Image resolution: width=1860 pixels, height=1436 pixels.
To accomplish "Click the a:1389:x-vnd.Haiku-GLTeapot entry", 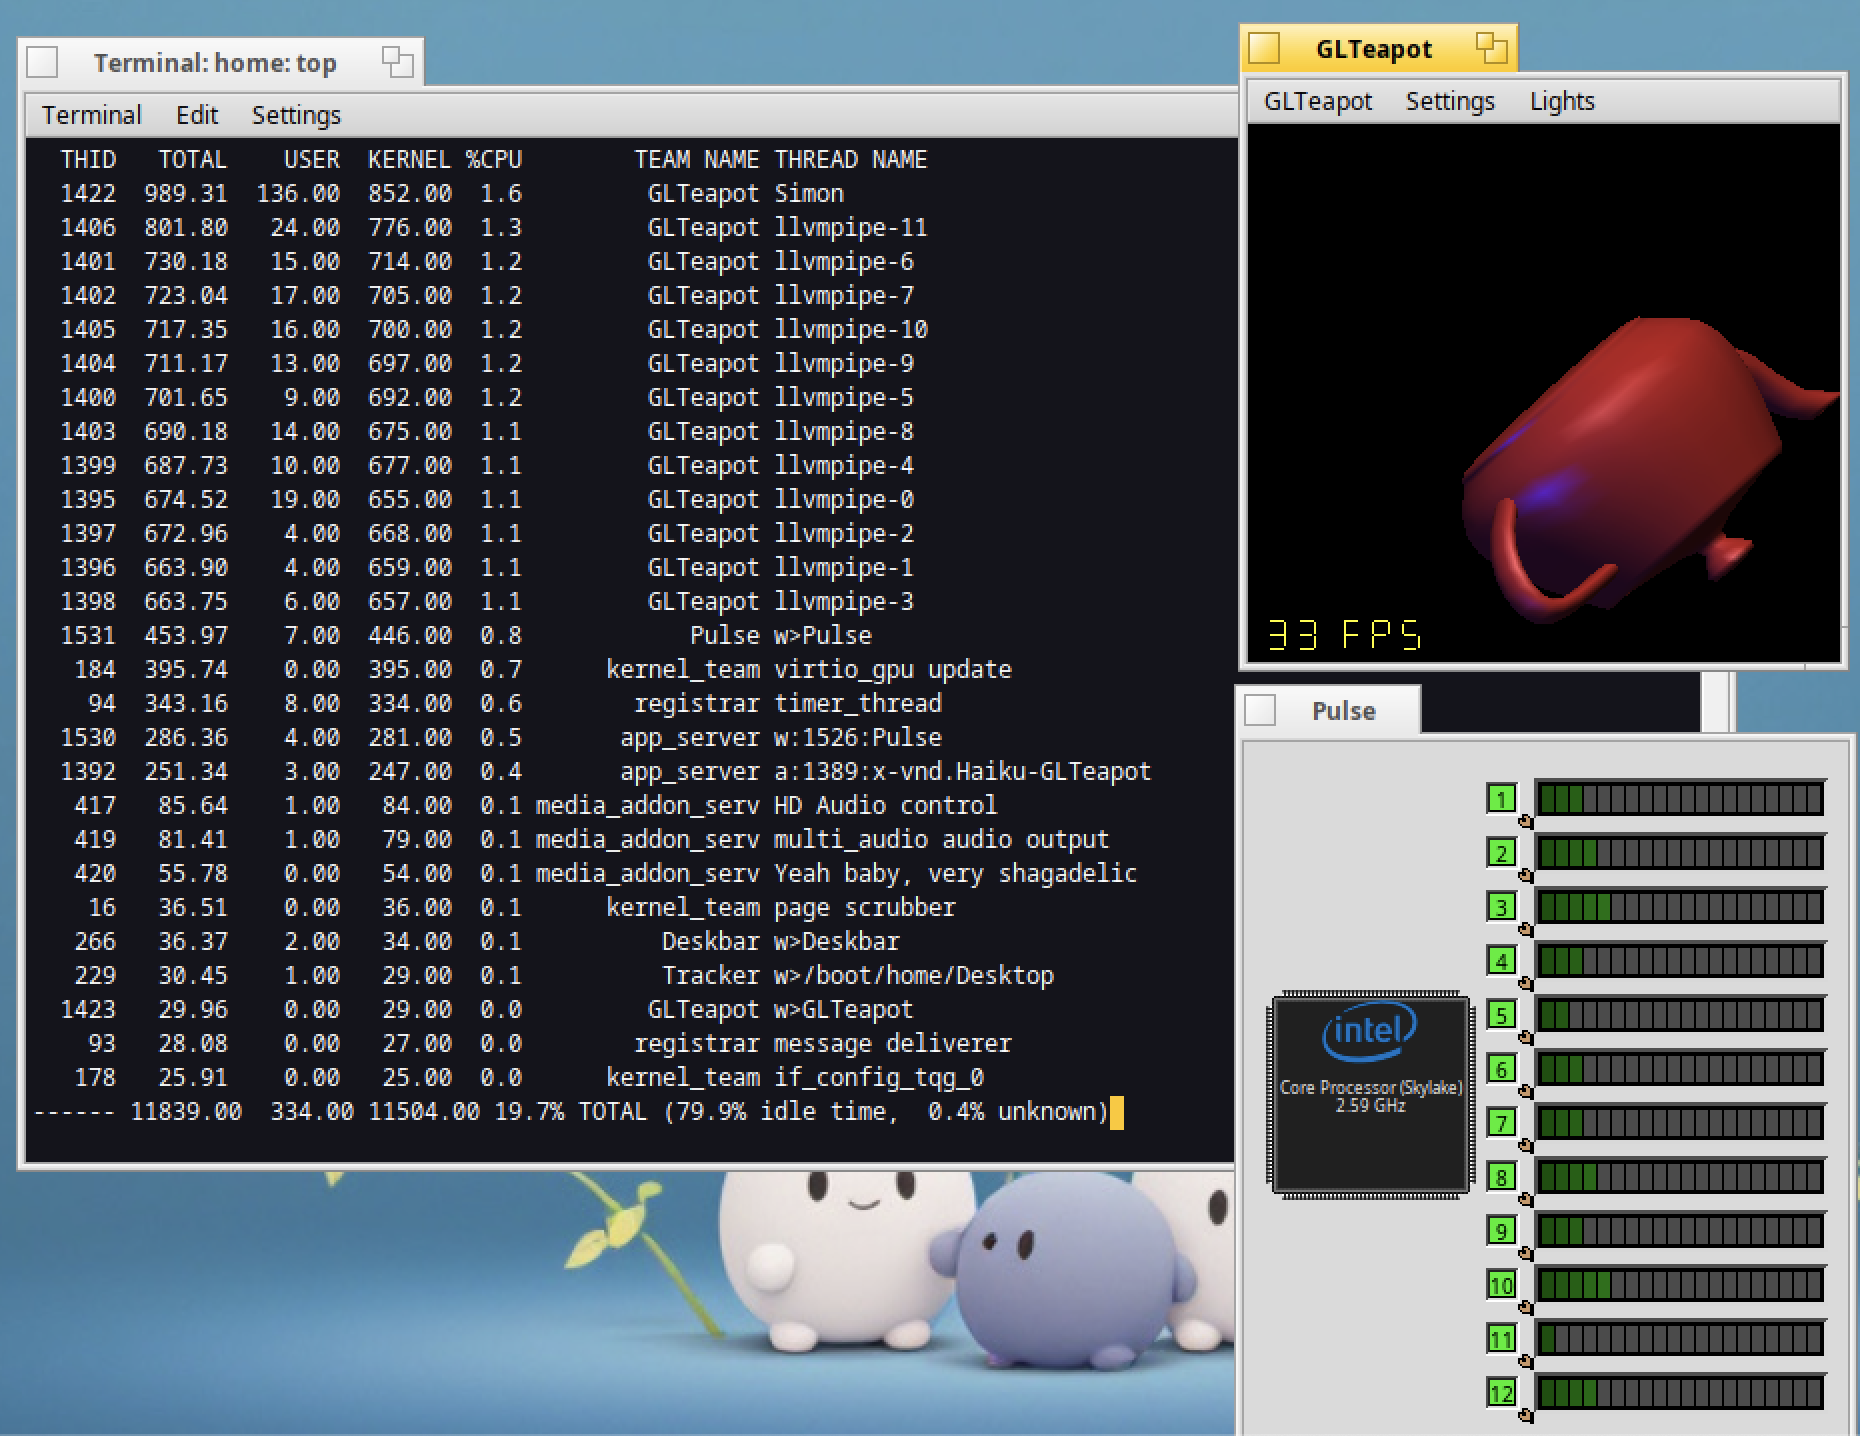I will (x=963, y=772).
